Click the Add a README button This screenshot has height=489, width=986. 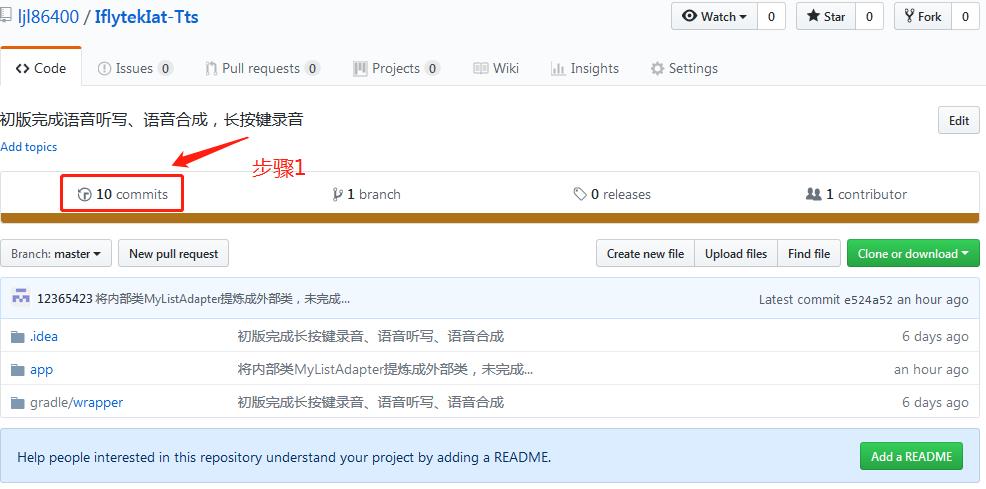point(911,456)
